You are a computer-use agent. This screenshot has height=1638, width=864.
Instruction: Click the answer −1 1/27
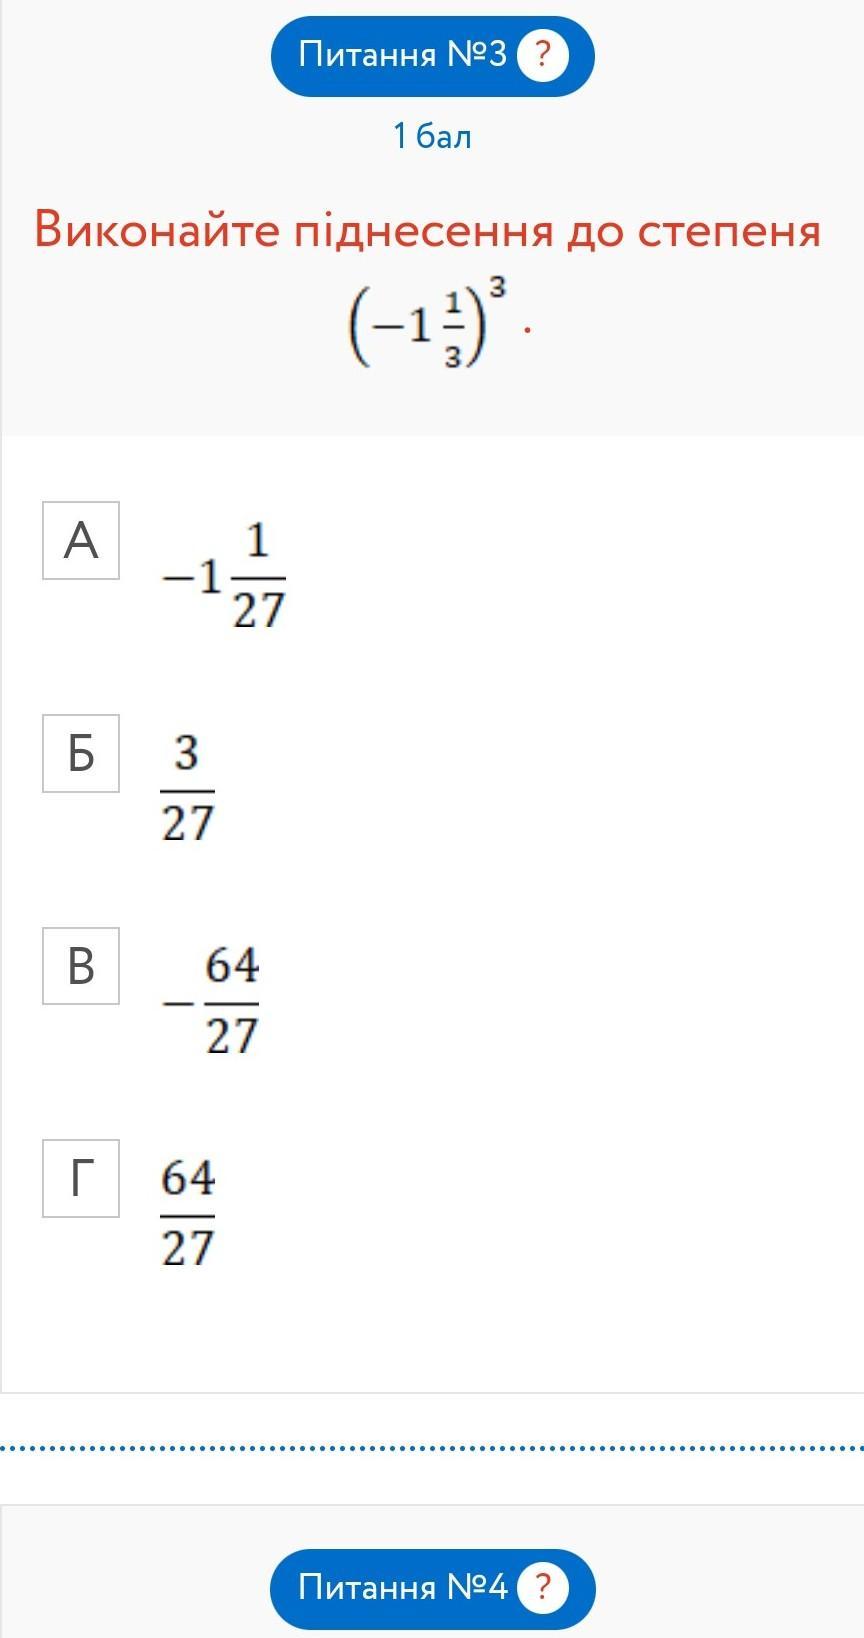224,577
